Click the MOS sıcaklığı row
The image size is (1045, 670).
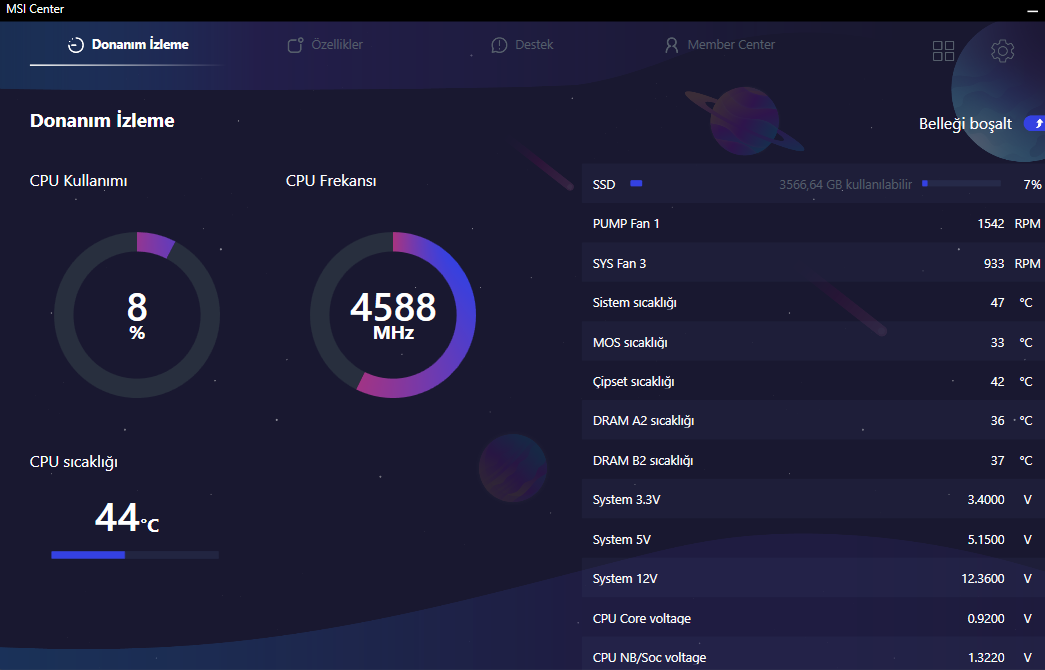pyautogui.click(x=813, y=342)
